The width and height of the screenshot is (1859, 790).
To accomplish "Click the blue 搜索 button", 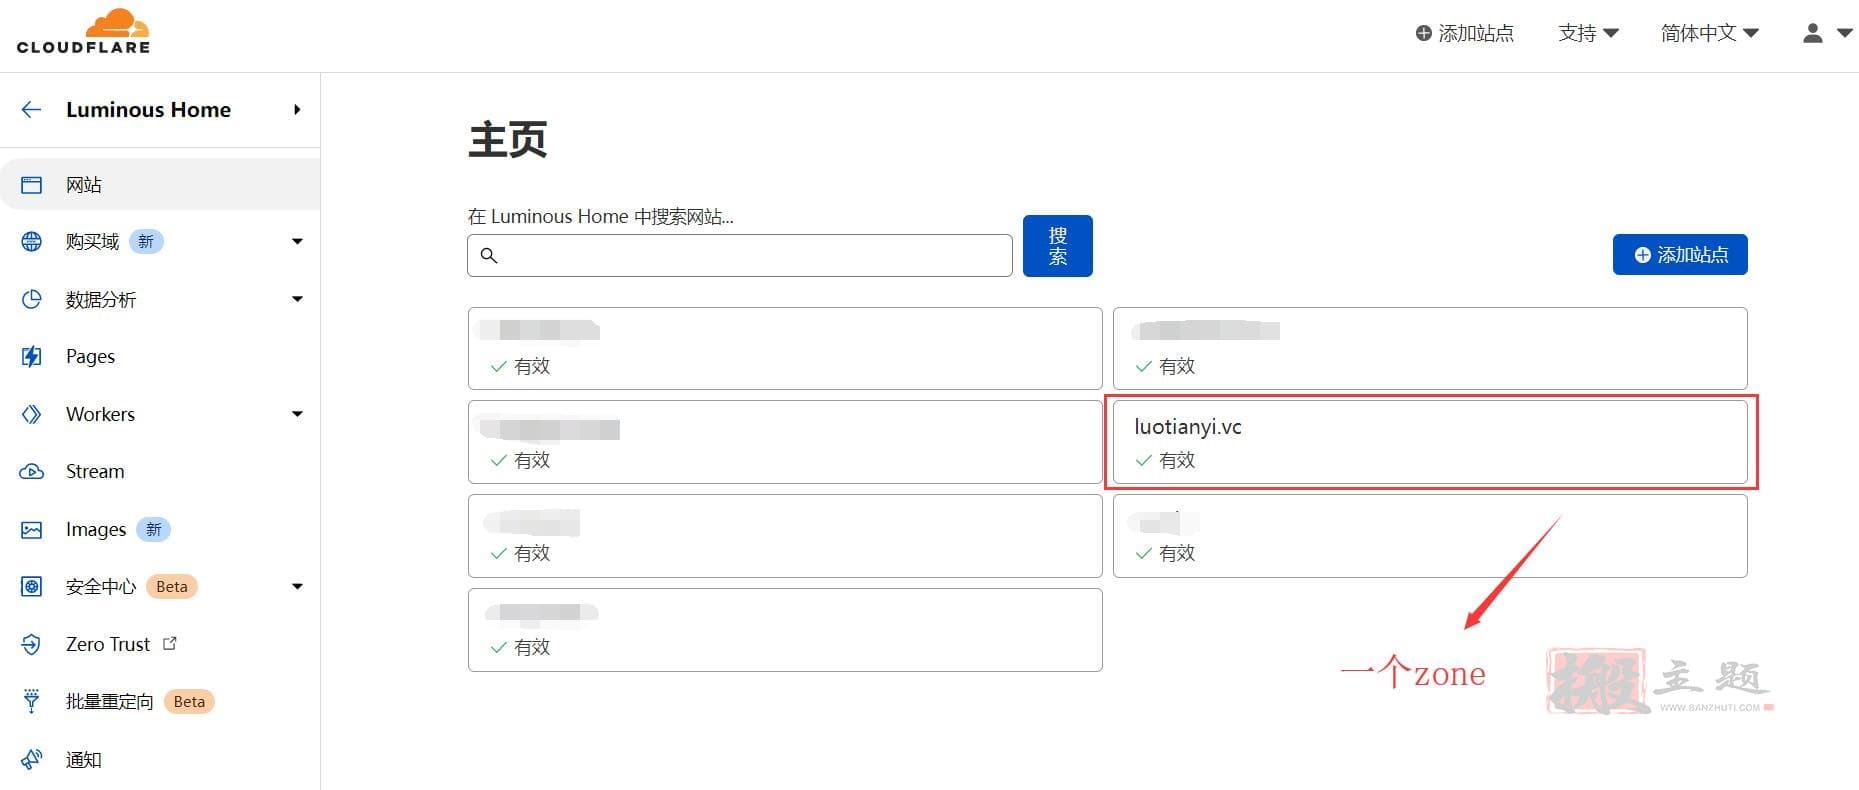I will [x=1058, y=246].
